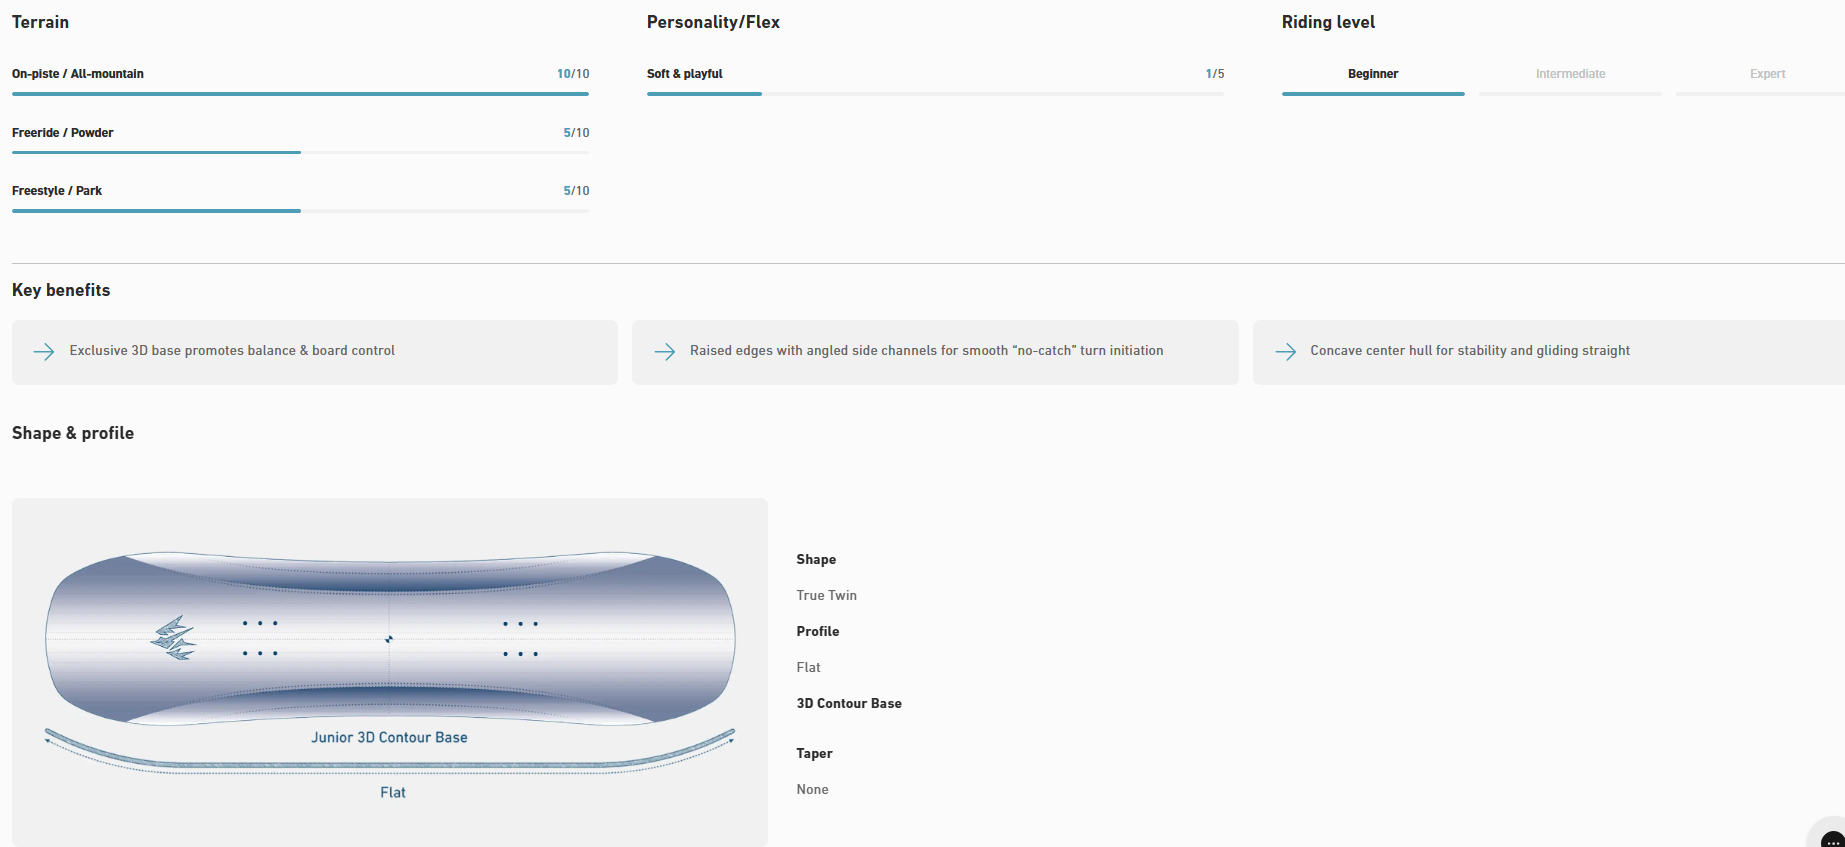Select the Expert riding level

point(1766,74)
